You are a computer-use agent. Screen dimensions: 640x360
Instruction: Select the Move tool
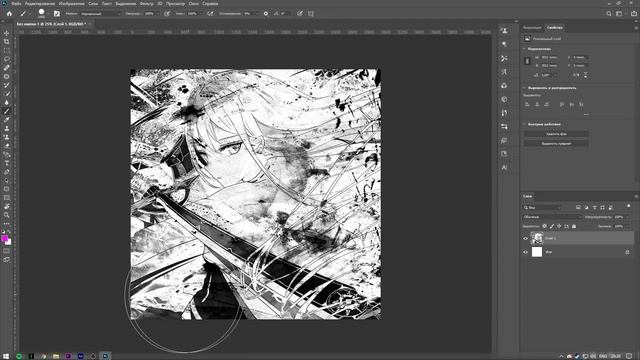tap(7, 33)
